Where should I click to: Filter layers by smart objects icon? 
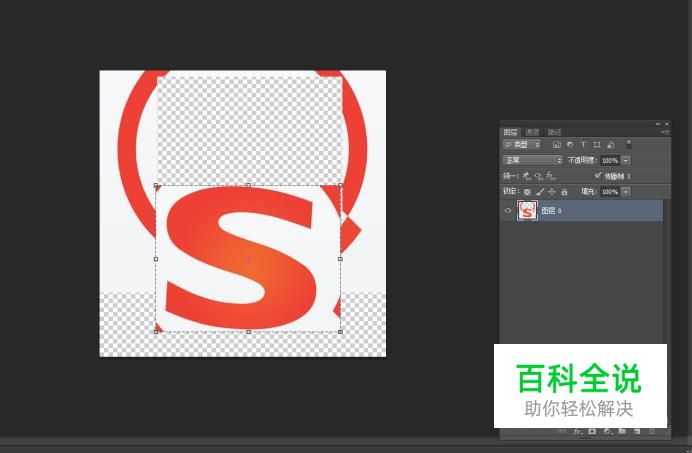tap(611, 144)
